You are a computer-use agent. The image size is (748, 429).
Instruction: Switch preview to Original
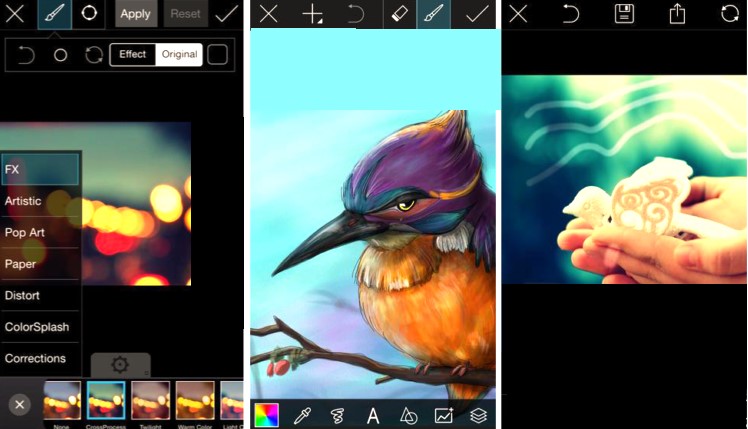click(179, 54)
